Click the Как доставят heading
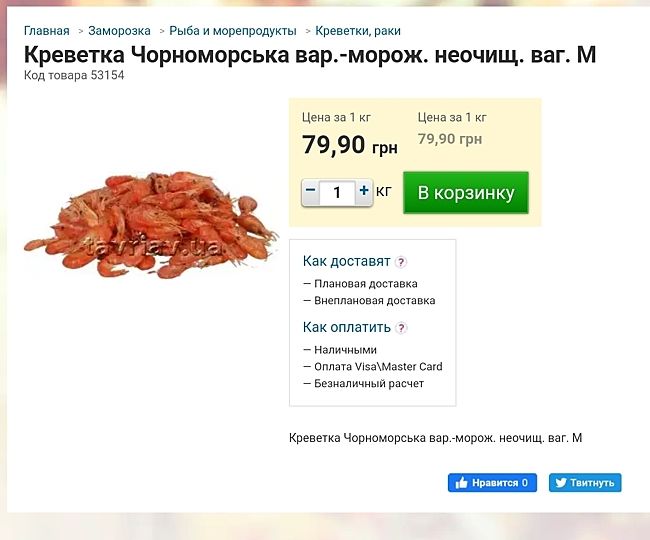The width and height of the screenshot is (650, 540). coord(346,261)
